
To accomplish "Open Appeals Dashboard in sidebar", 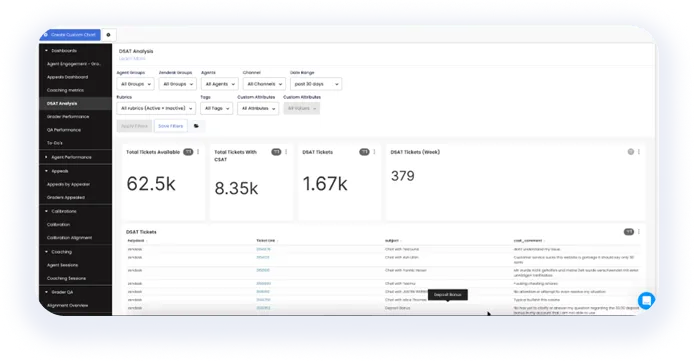I will pos(67,77).
